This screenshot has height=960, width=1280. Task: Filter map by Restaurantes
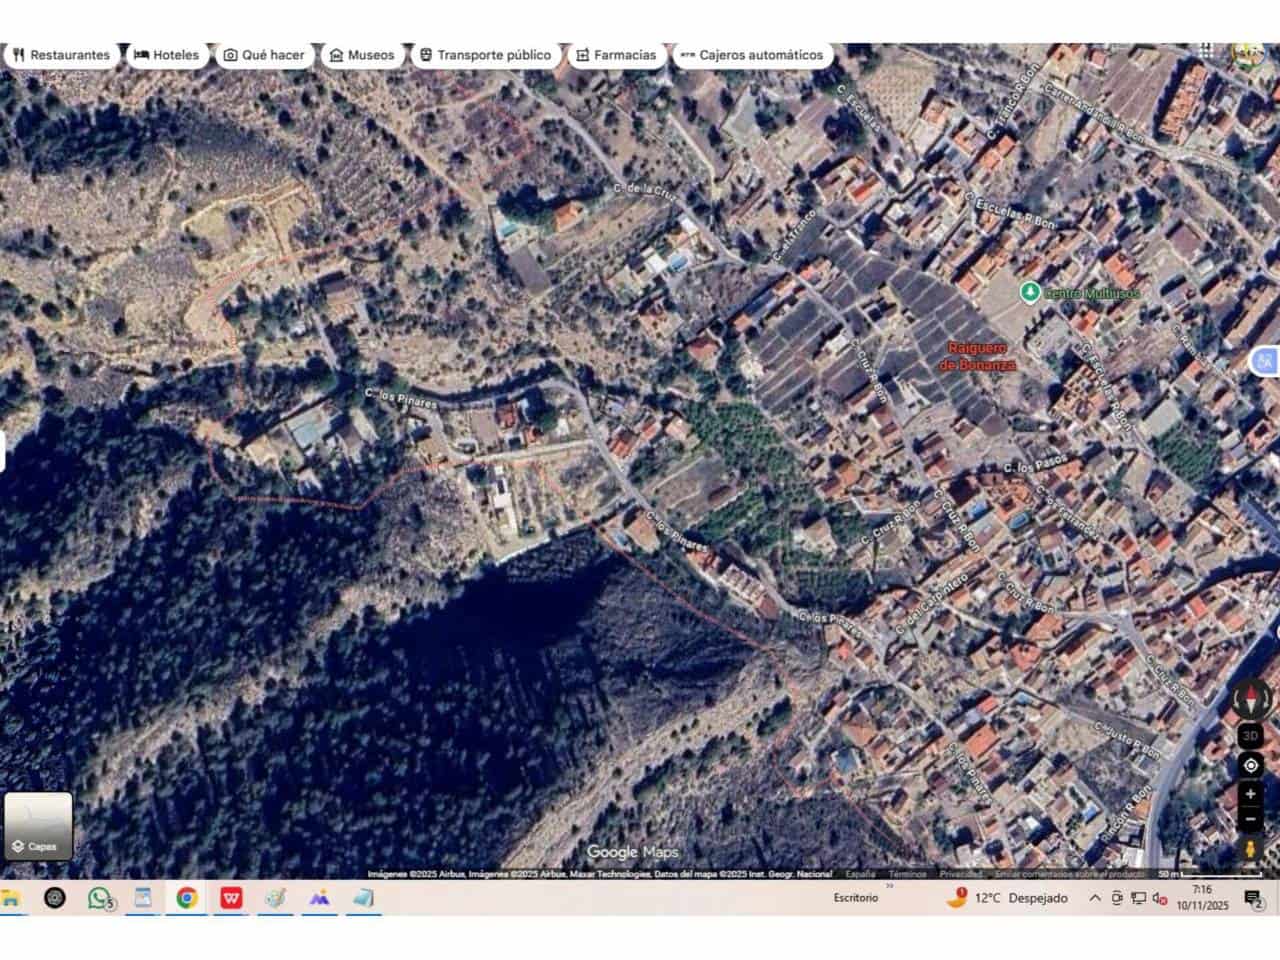tap(61, 55)
